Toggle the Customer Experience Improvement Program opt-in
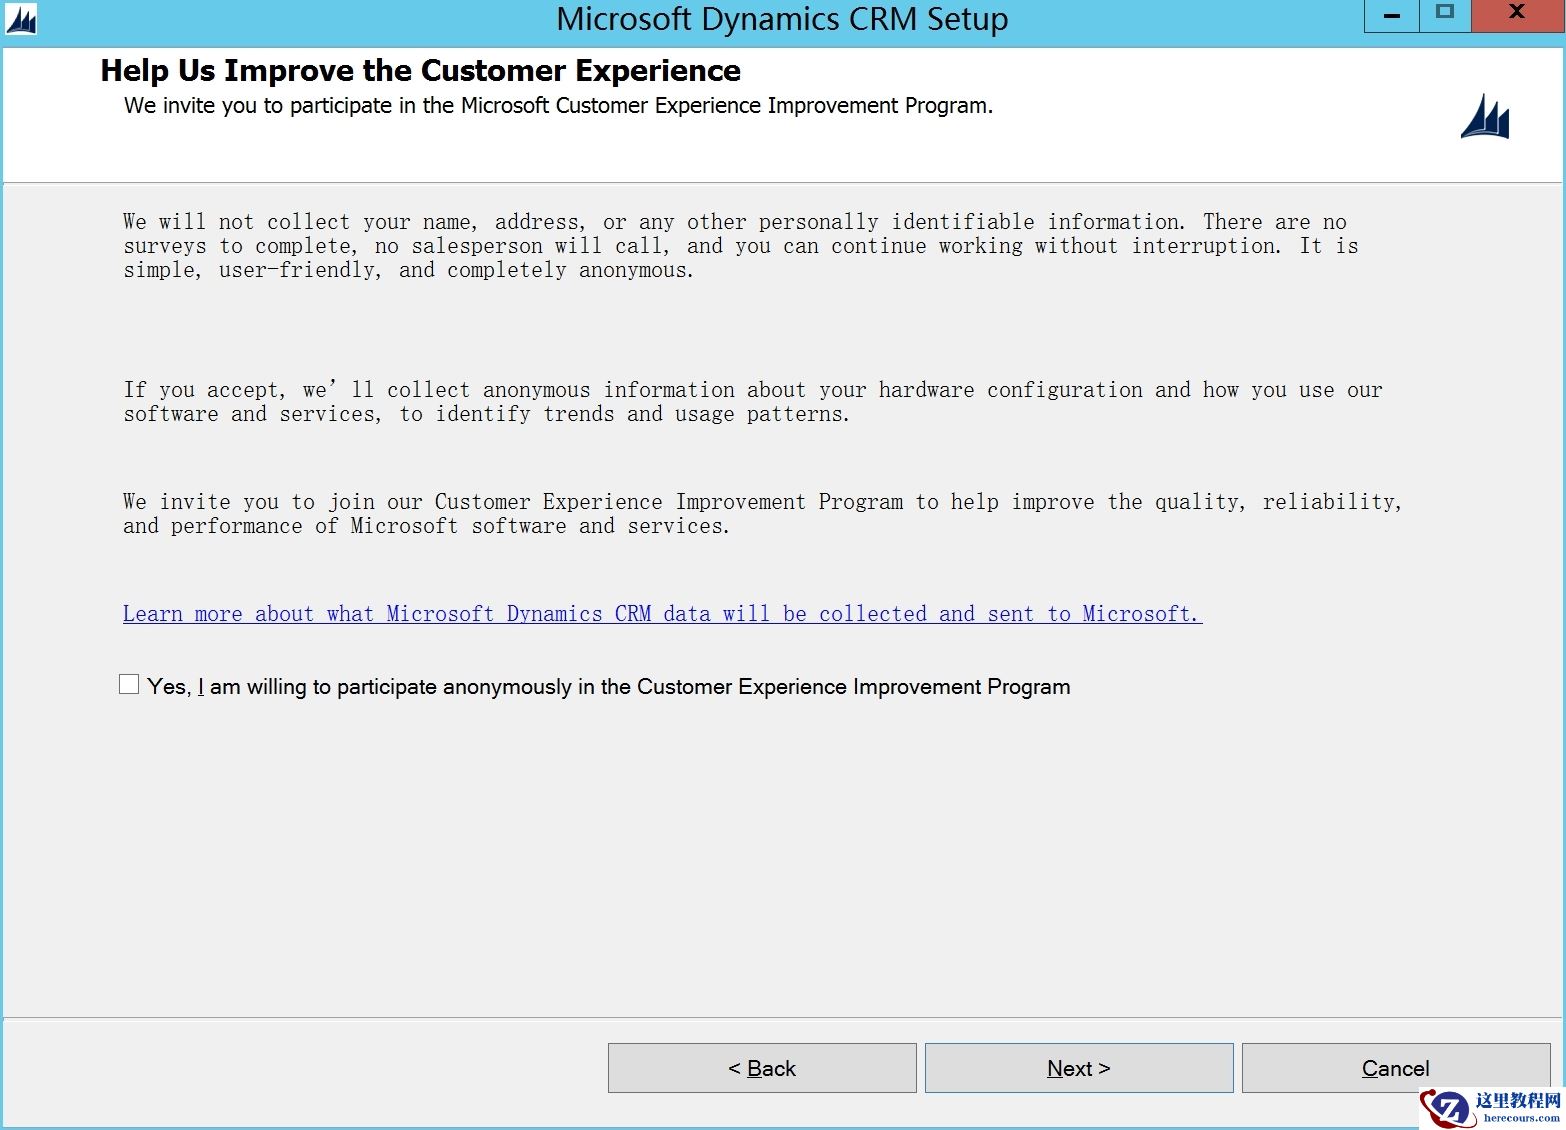 [129, 683]
